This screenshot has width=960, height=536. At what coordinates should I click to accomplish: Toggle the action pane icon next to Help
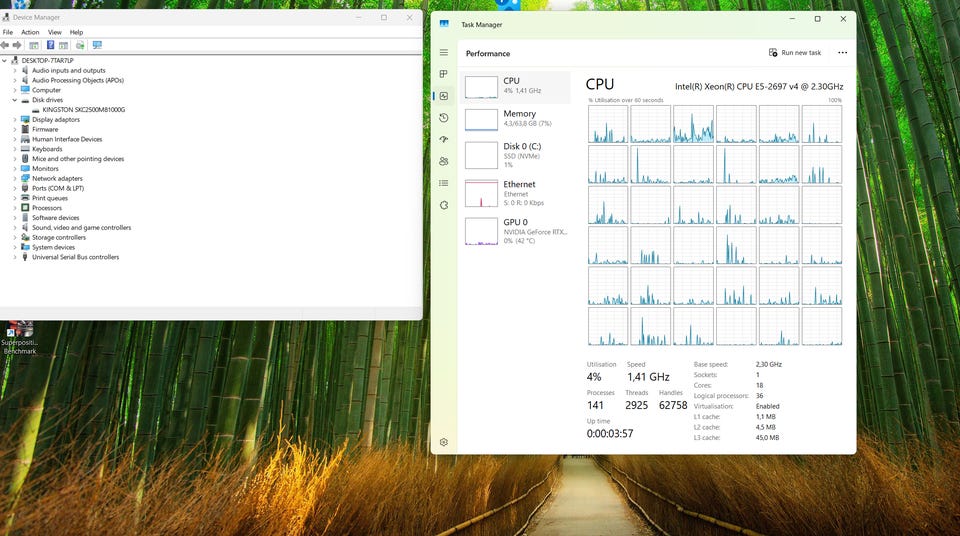coord(64,45)
